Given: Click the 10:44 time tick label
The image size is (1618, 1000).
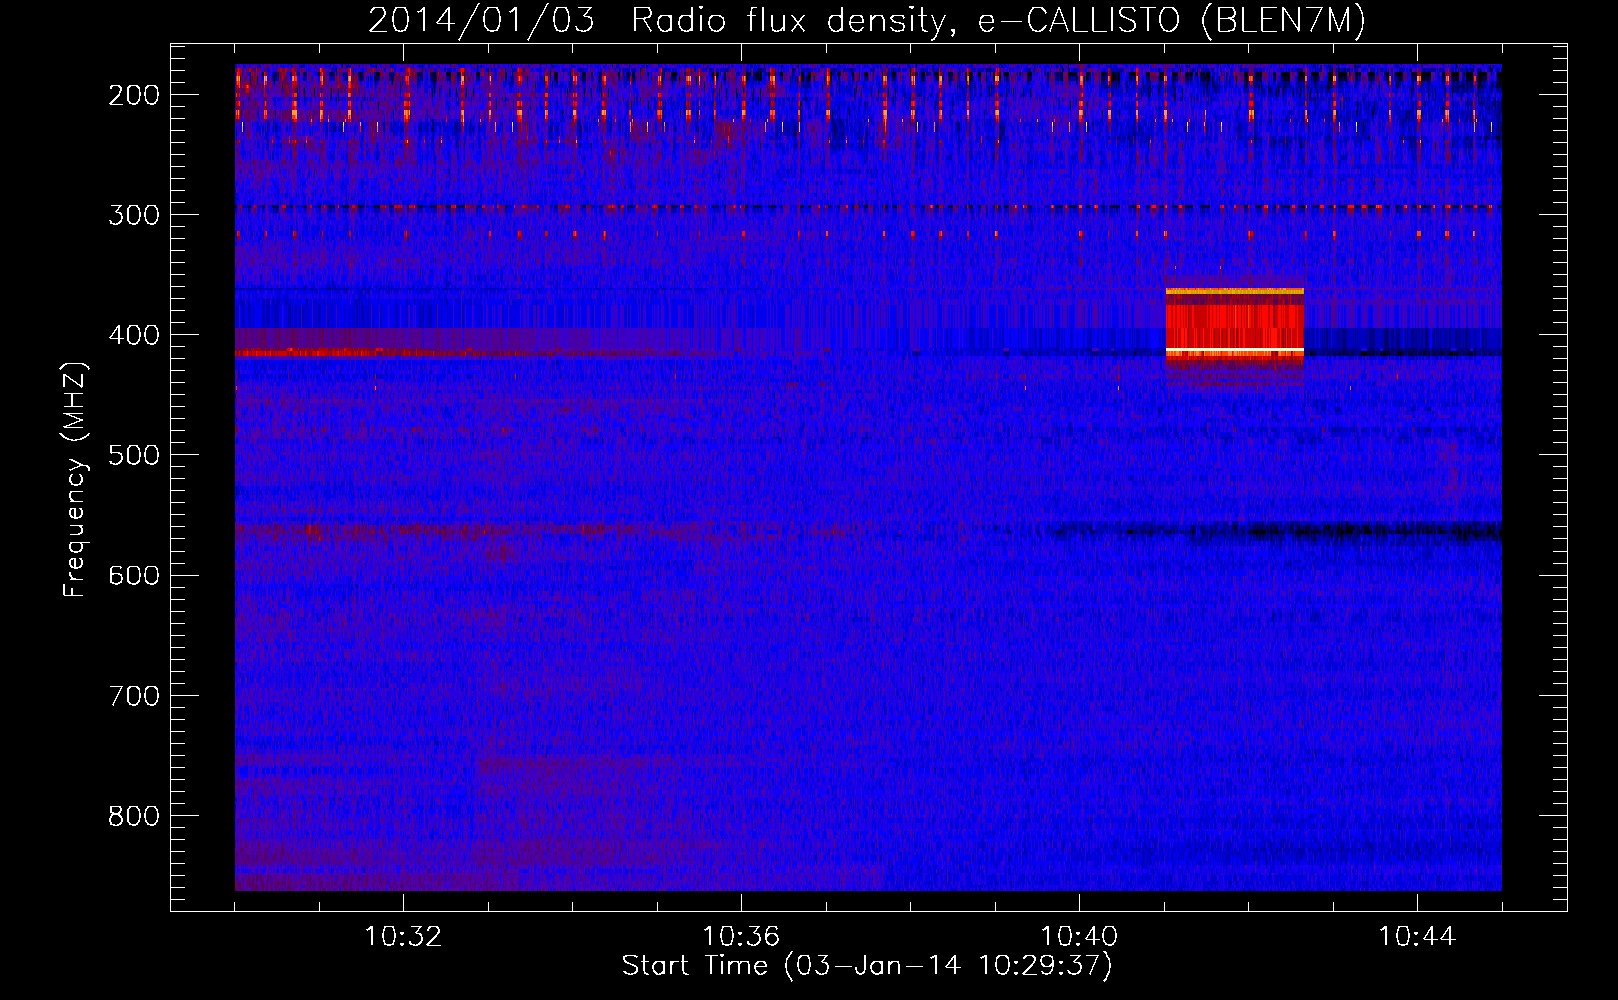Looking at the screenshot, I should coord(1417,937).
